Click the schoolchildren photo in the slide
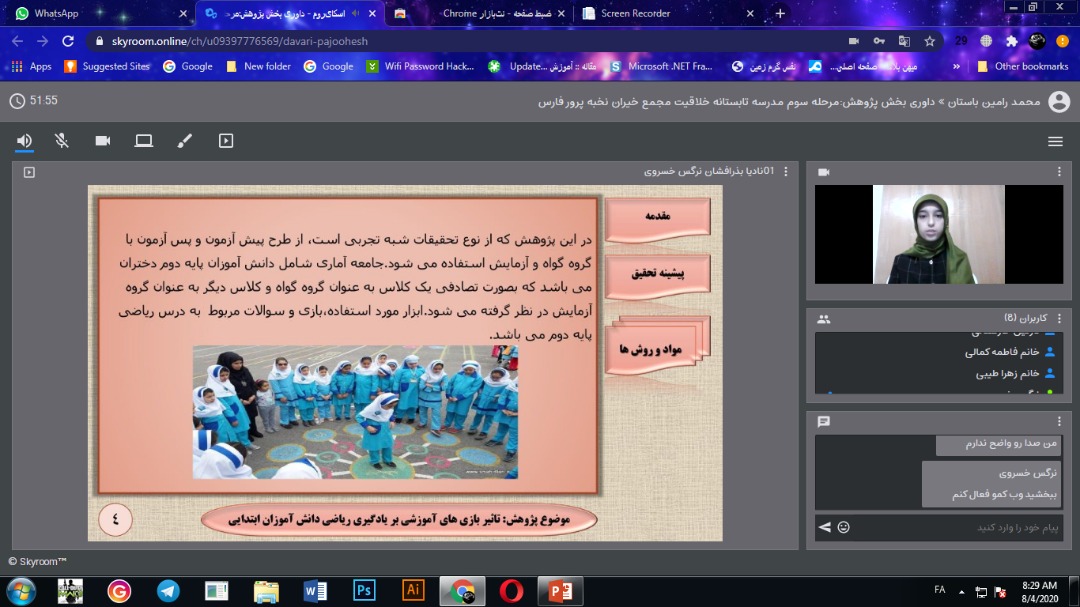Image resolution: width=1080 pixels, height=607 pixels. tap(355, 412)
